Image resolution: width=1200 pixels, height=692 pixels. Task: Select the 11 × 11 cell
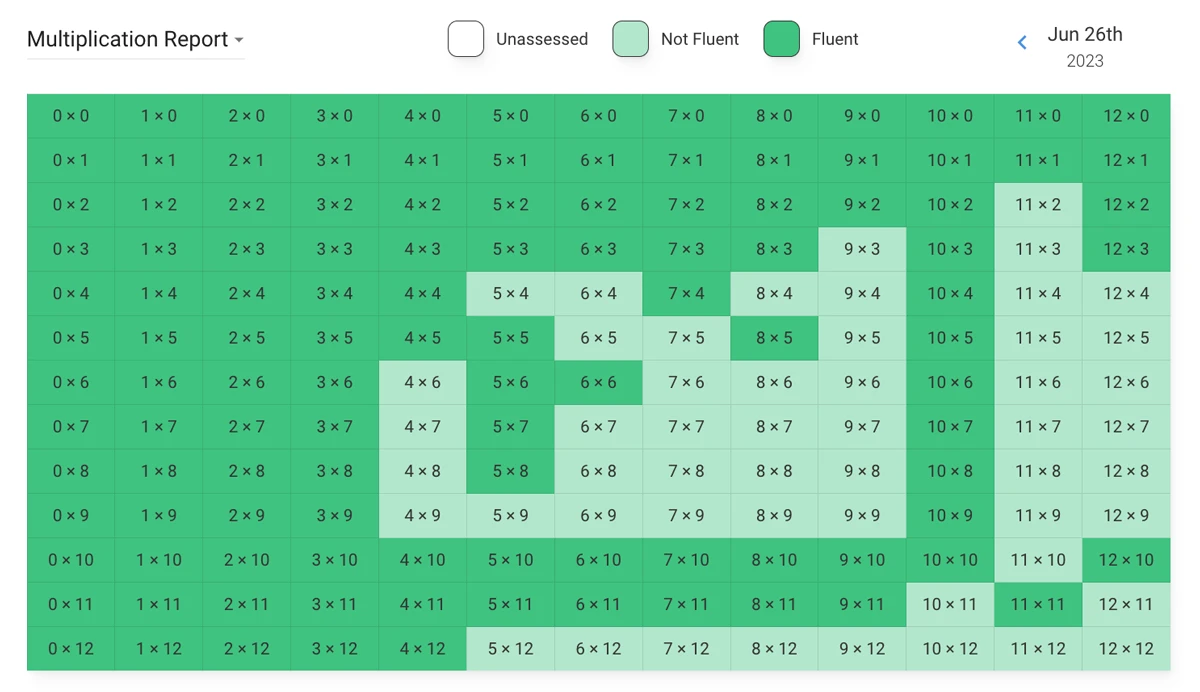click(1038, 604)
